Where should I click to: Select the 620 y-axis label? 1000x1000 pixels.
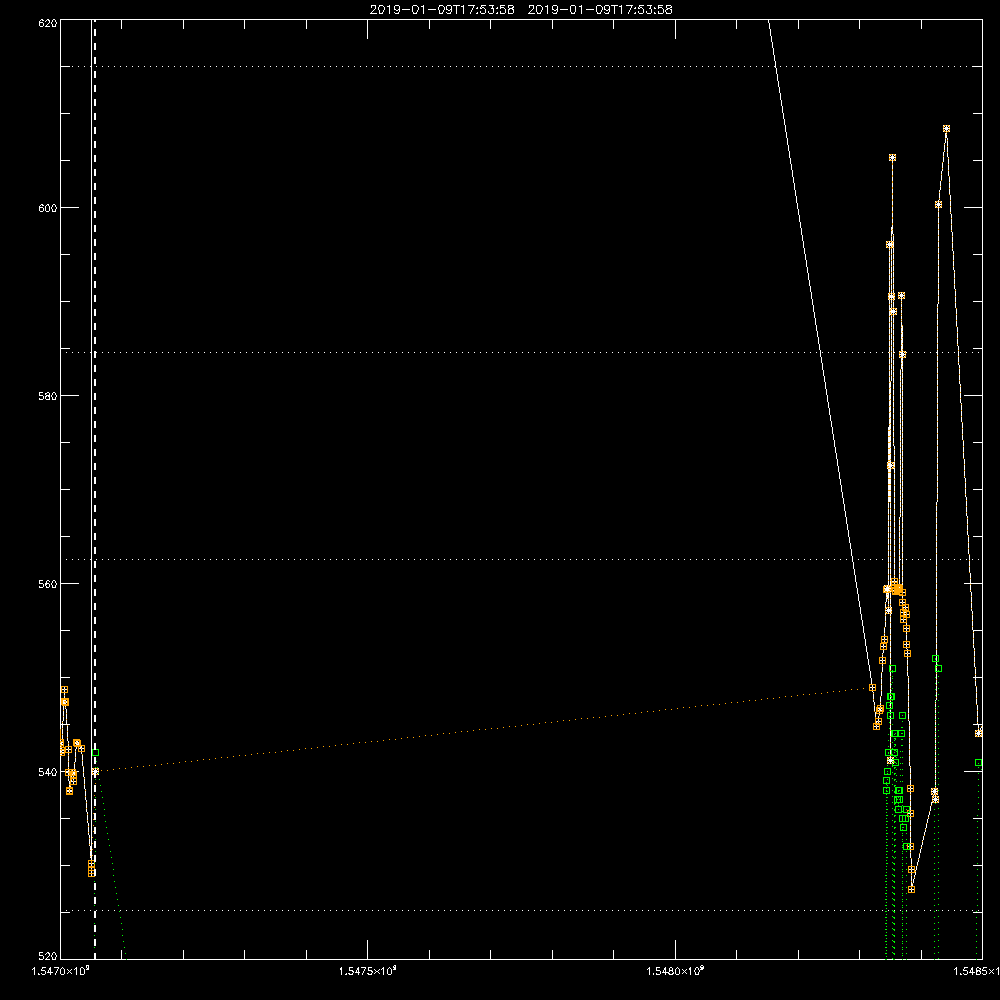click(48, 23)
